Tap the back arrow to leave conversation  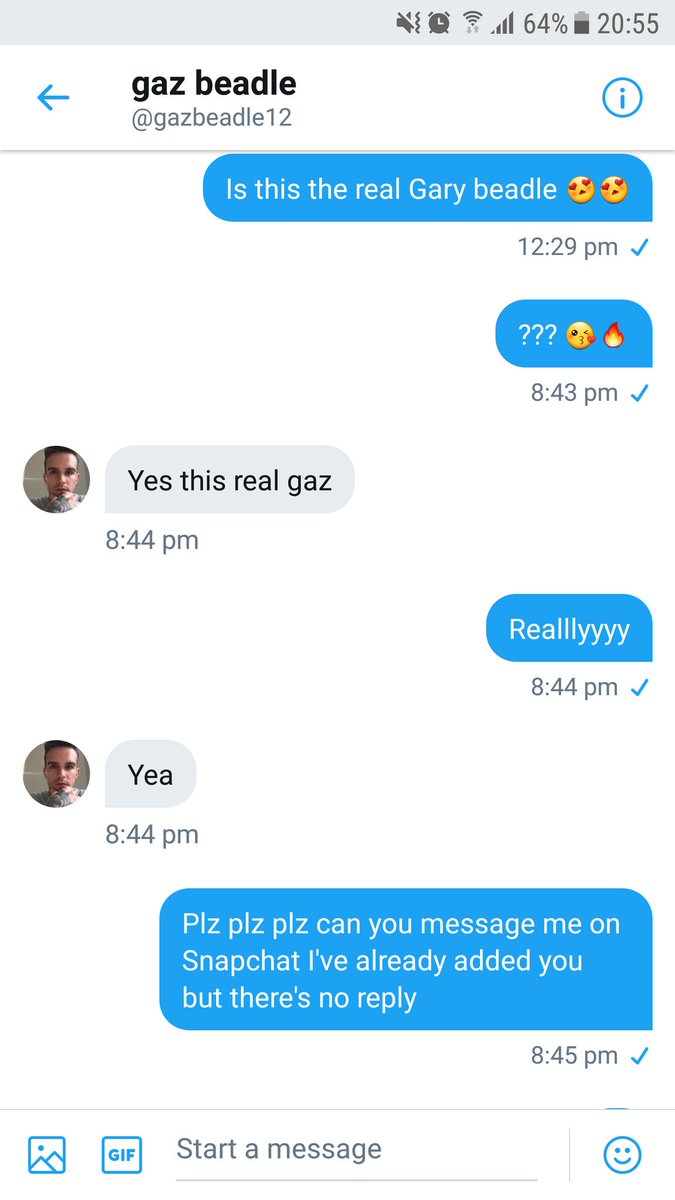(x=53, y=98)
